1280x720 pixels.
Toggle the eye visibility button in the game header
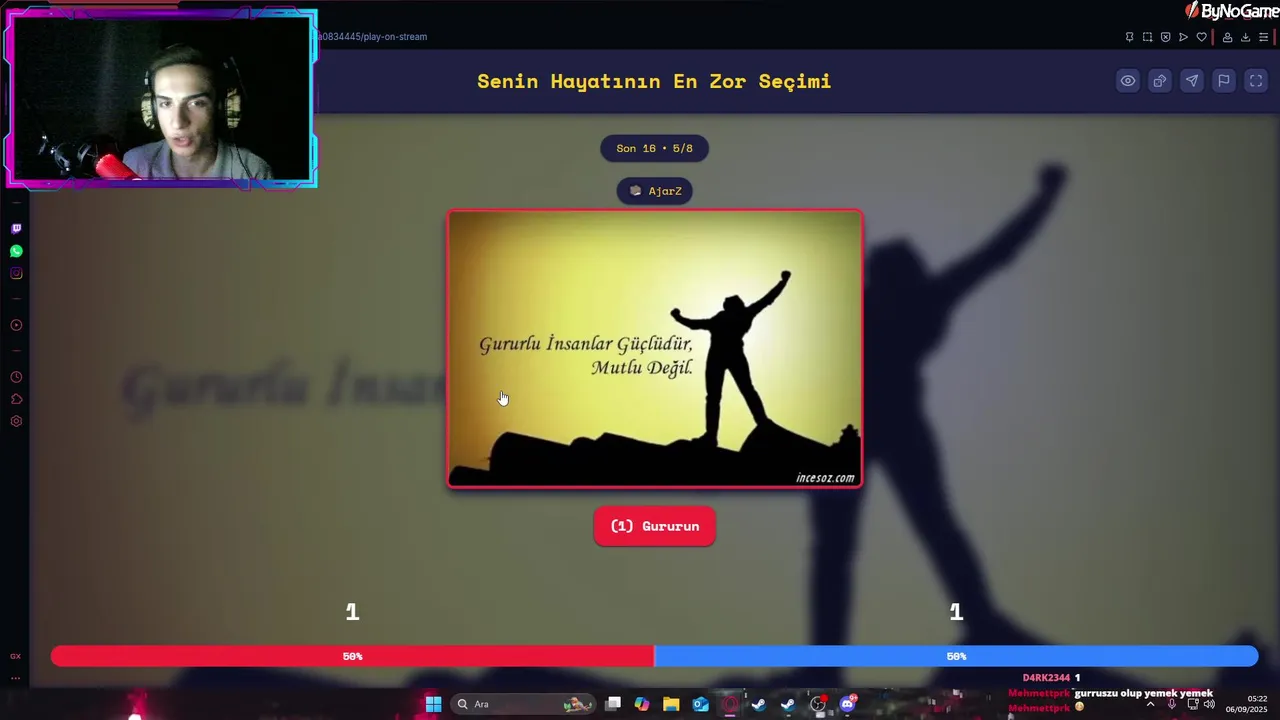click(x=1128, y=81)
